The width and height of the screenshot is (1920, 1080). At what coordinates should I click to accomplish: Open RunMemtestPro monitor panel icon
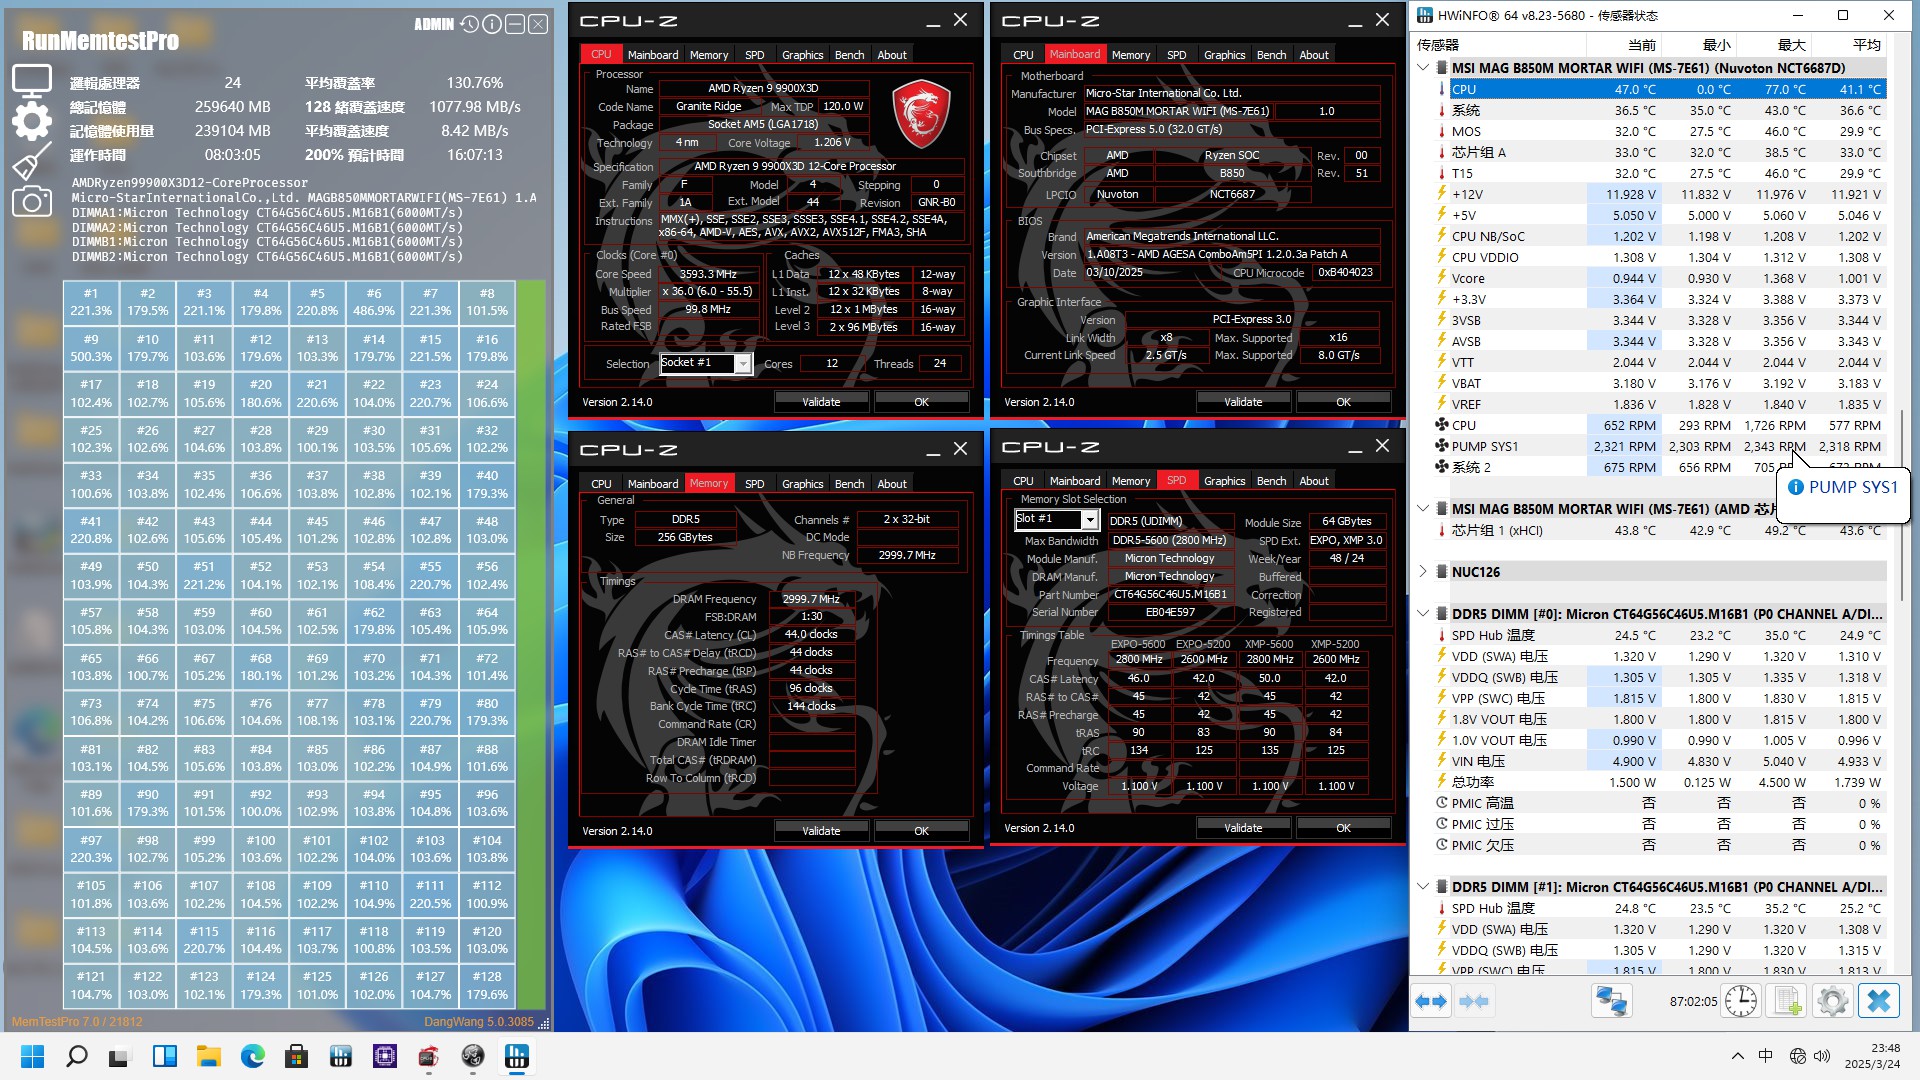coord(32,80)
